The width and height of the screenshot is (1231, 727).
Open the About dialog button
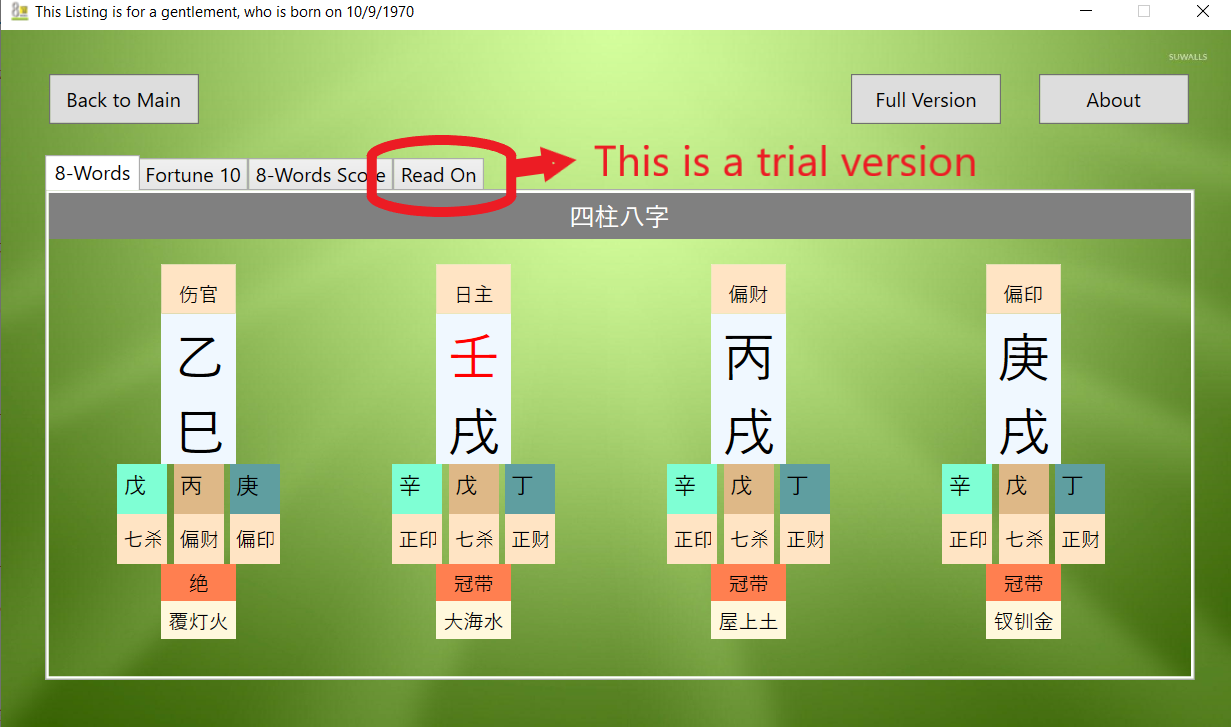tap(1113, 99)
